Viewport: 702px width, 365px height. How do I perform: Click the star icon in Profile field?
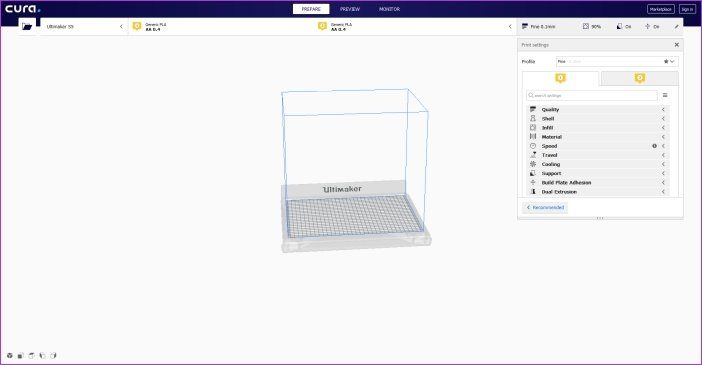point(666,61)
